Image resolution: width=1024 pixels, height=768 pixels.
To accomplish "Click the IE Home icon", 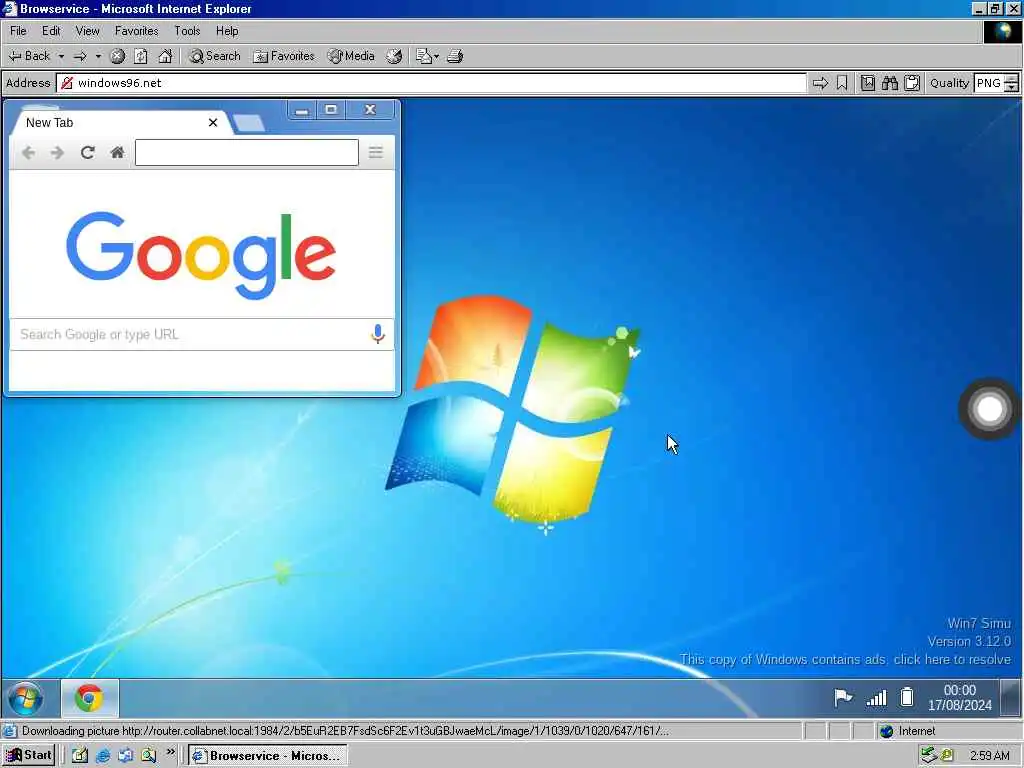I will coord(165,56).
